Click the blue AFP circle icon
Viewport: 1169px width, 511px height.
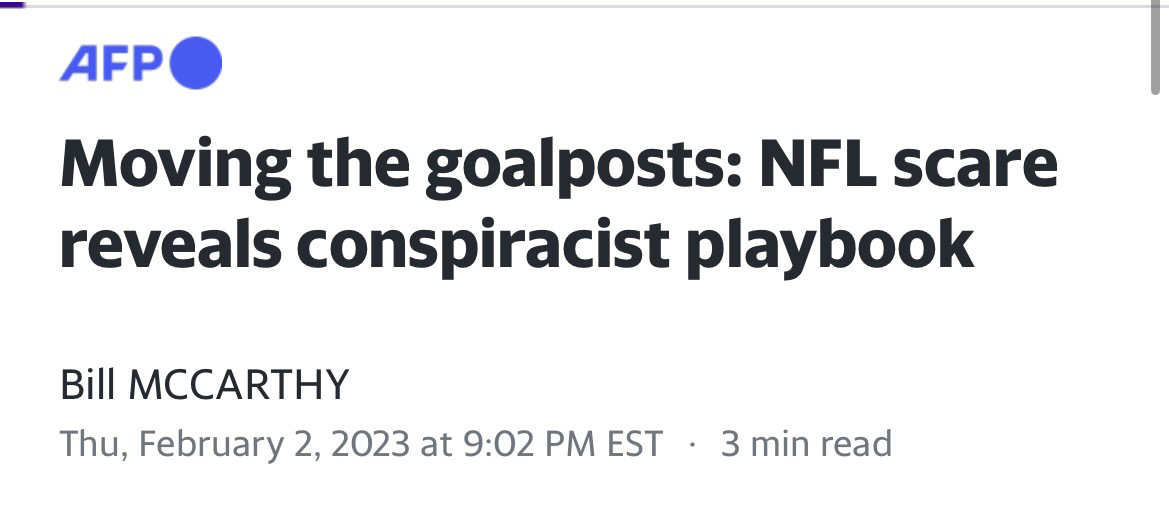196,63
